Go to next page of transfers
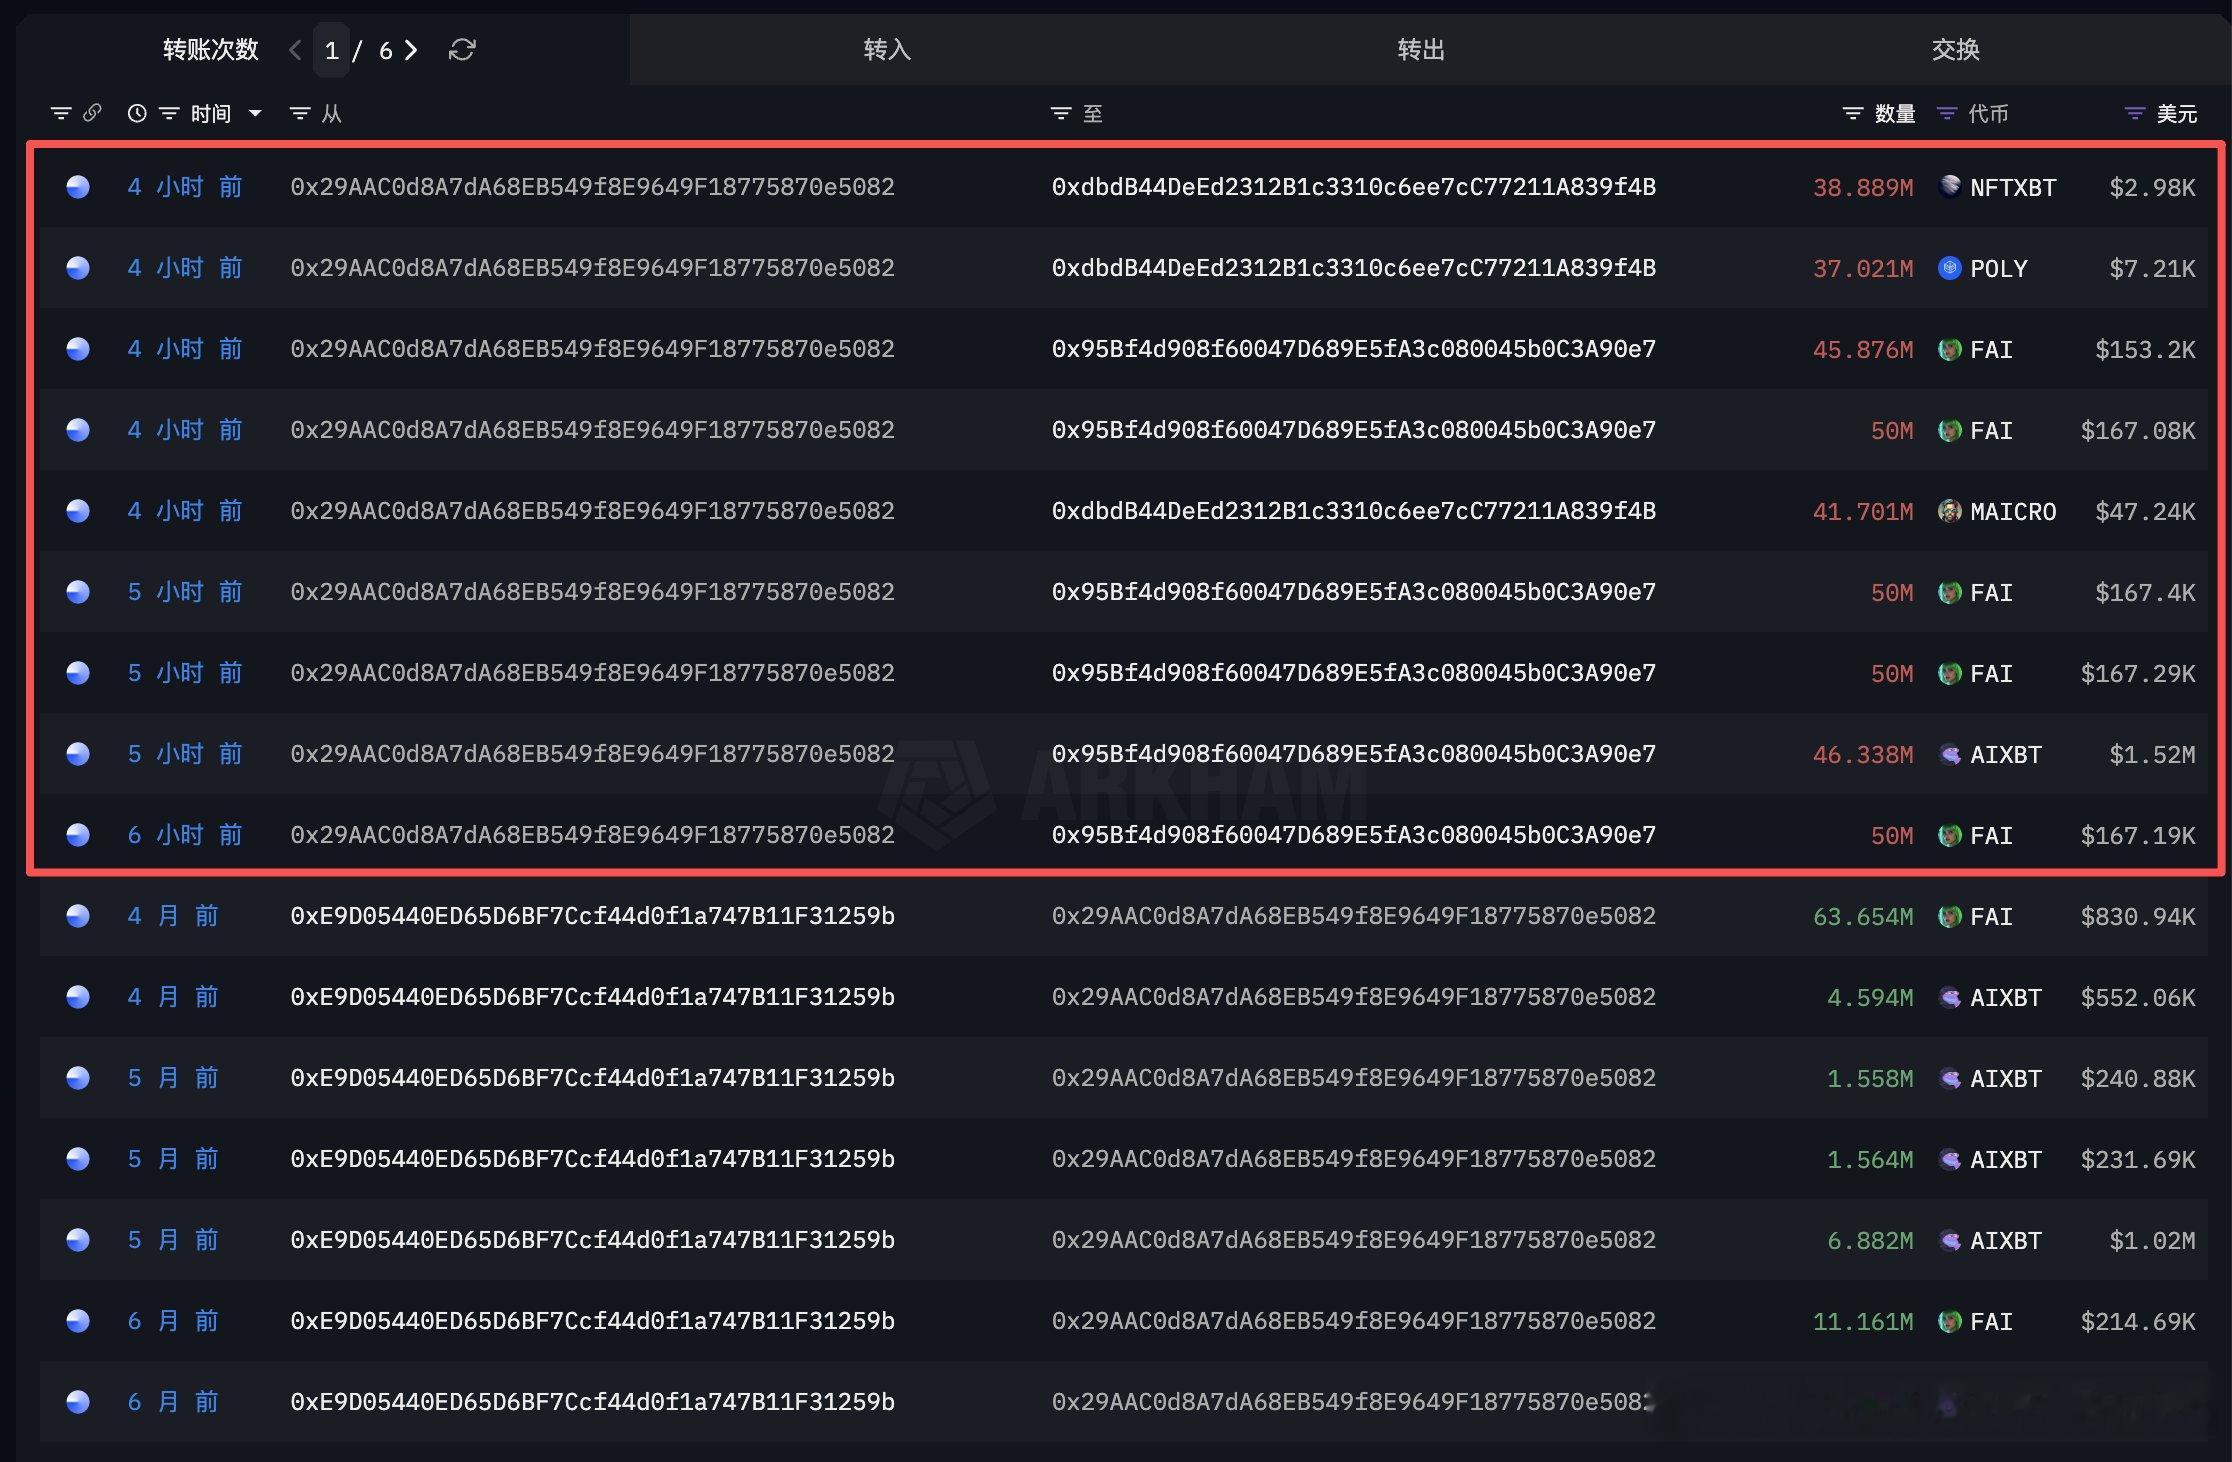2232x1462 pixels. pos(411,50)
